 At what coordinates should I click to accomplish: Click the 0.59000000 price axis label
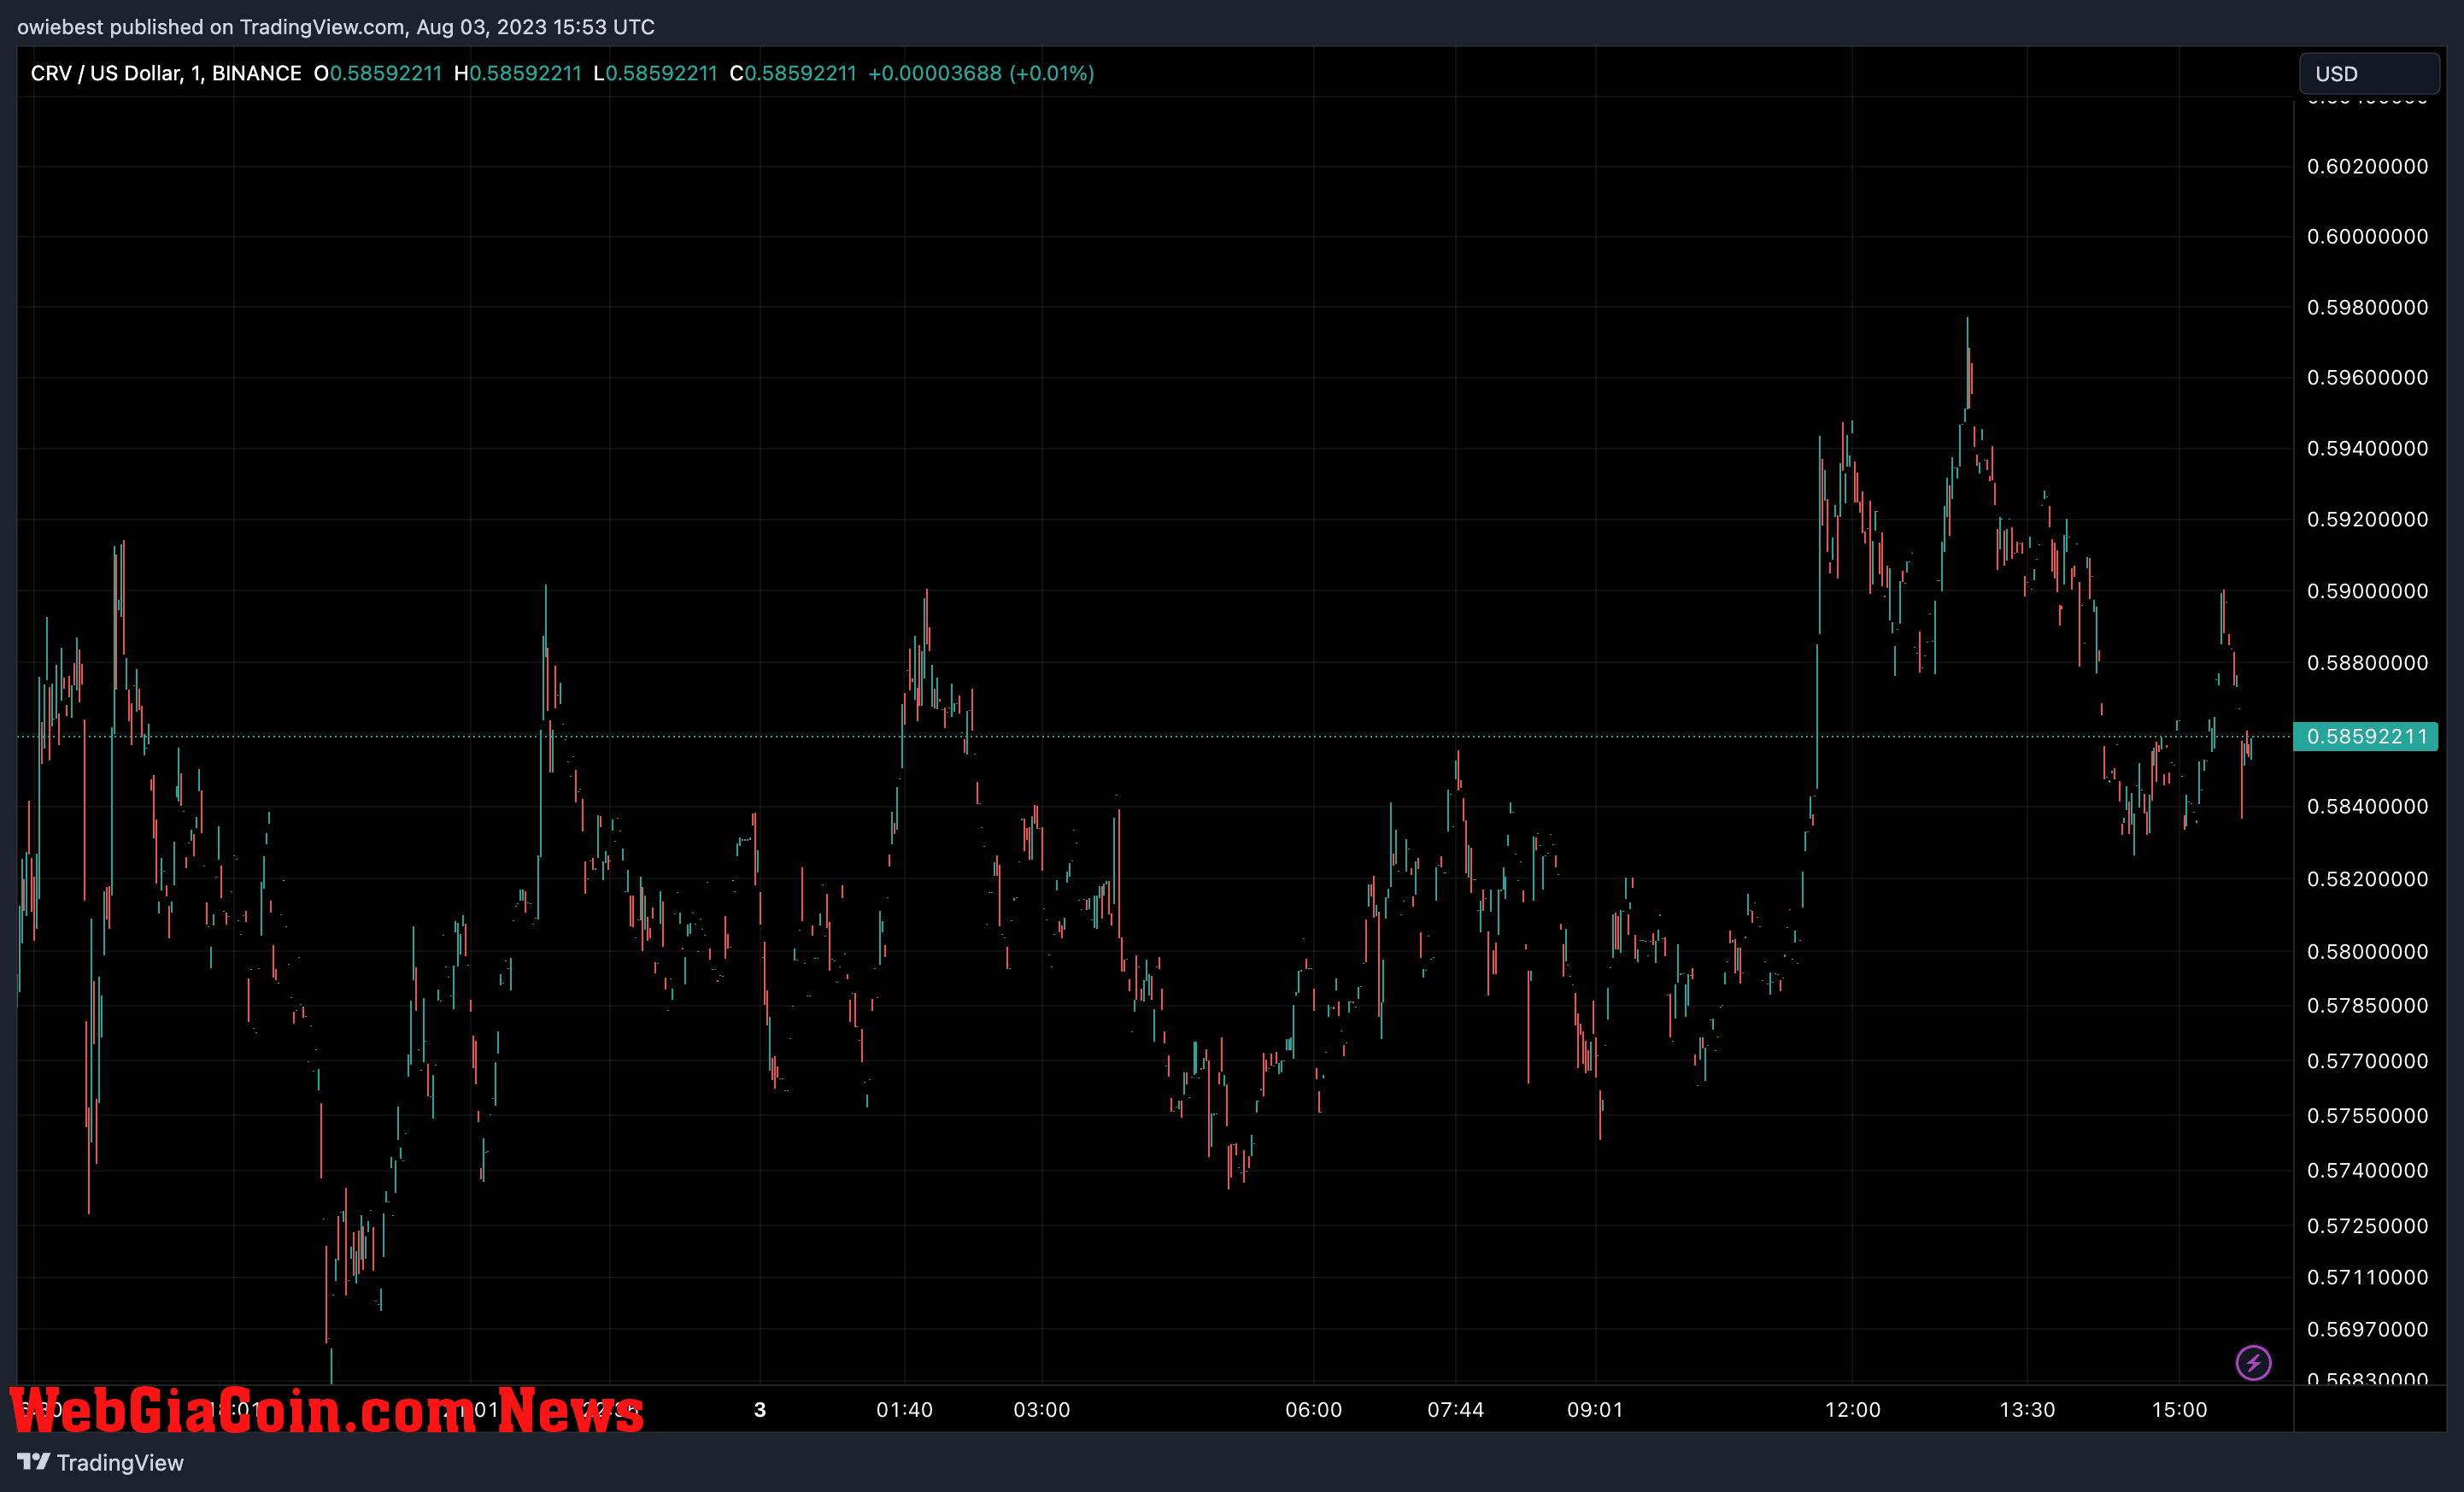click(2367, 591)
